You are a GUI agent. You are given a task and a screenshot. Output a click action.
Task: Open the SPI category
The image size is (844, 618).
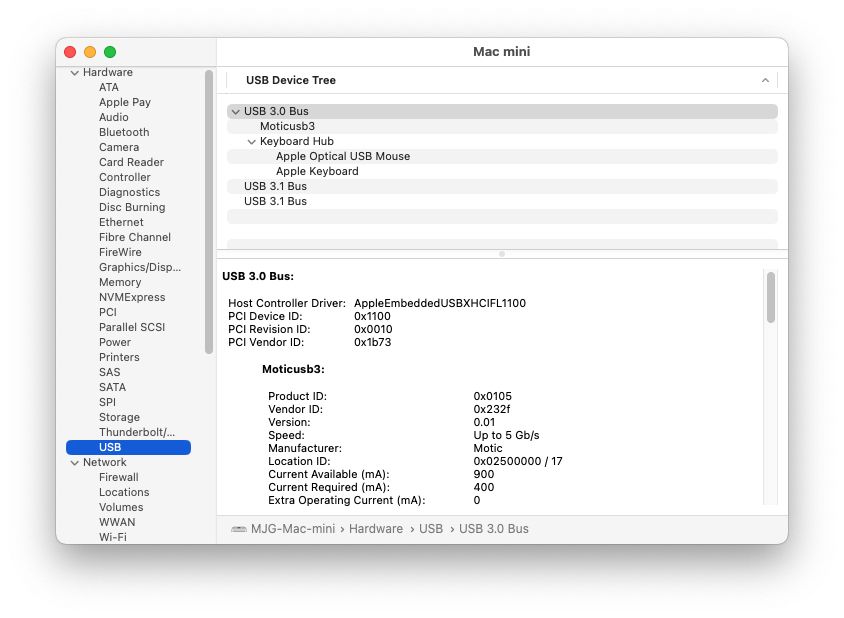point(108,403)
